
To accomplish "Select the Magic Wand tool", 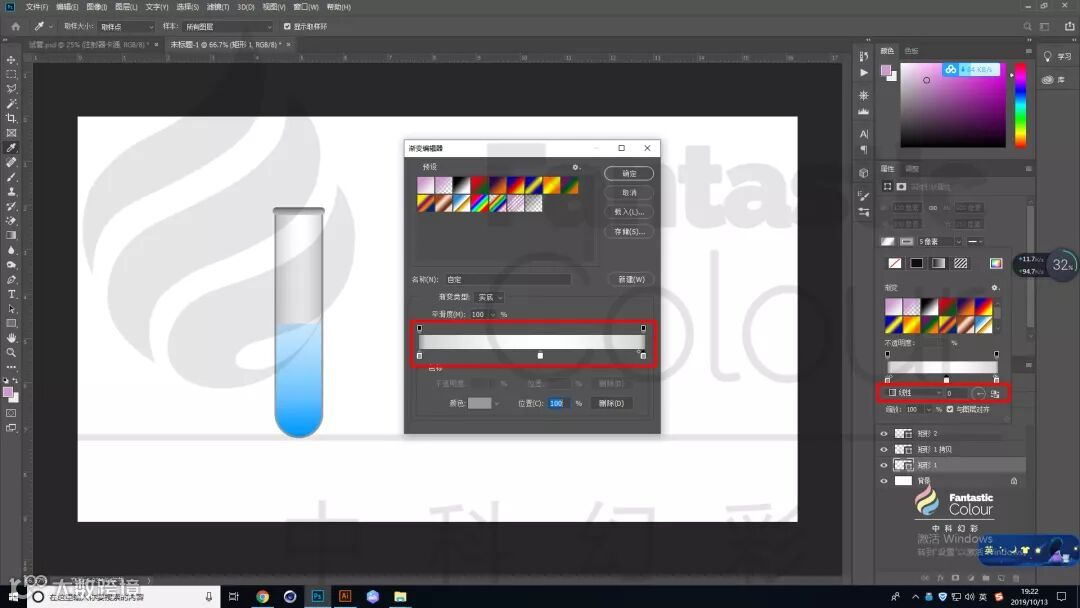I will (x=11, y=103).
